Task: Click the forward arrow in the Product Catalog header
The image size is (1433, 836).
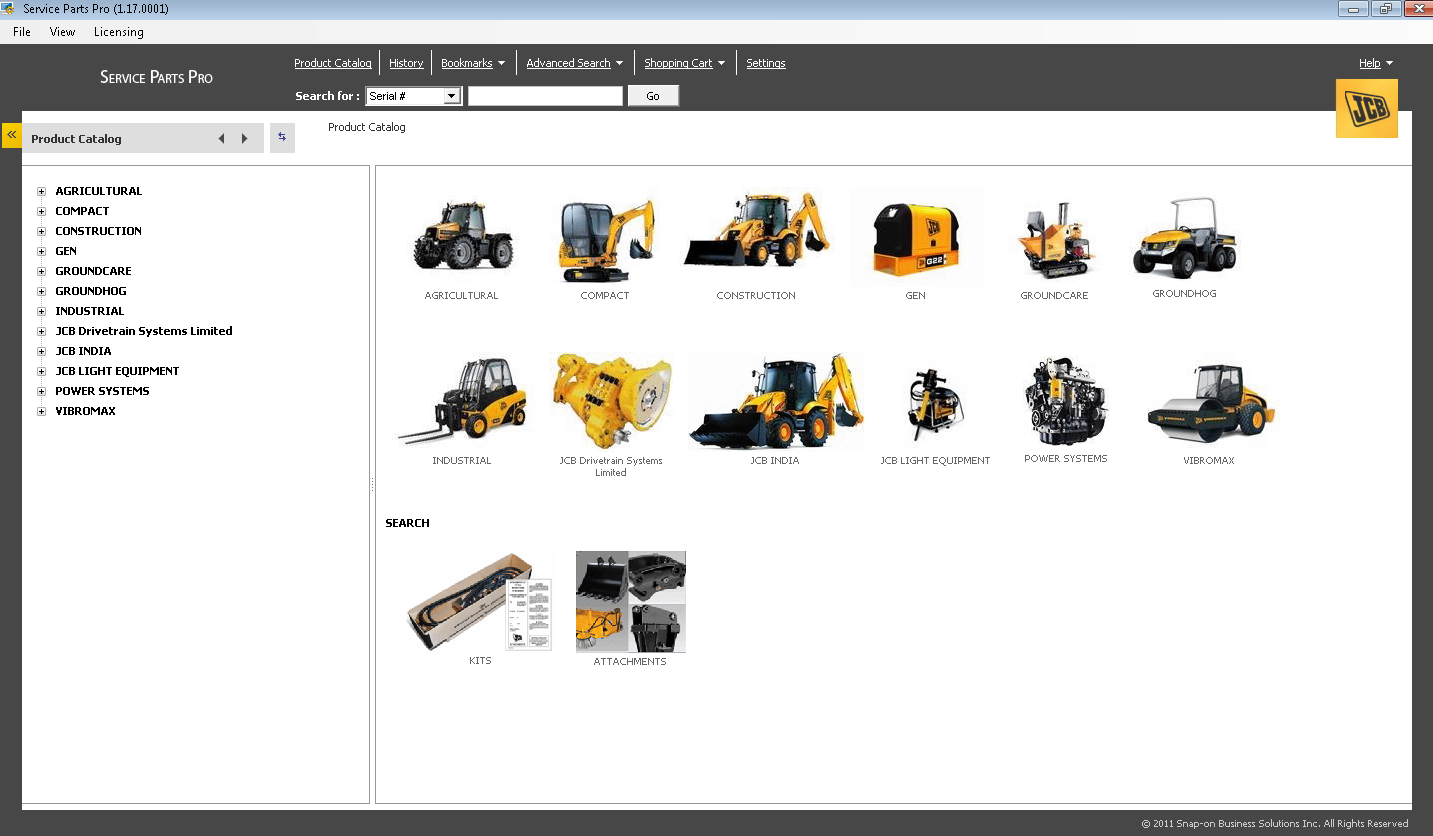Action: point(244,138)
